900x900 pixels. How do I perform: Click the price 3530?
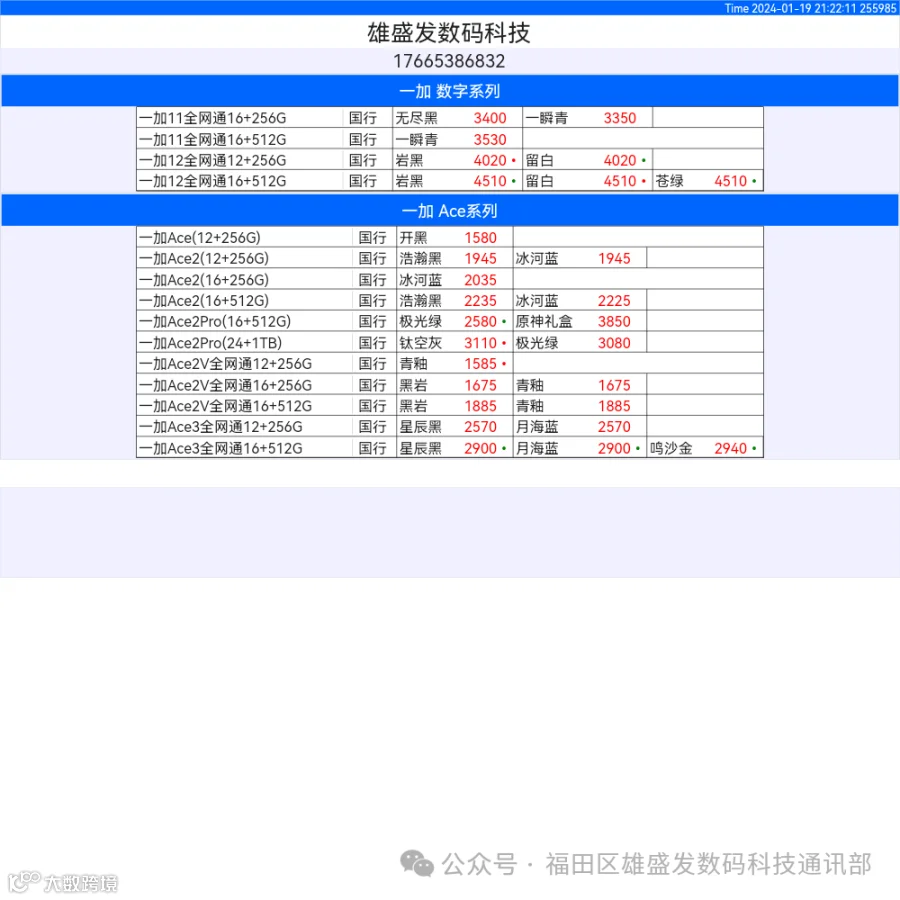(490, 139)
